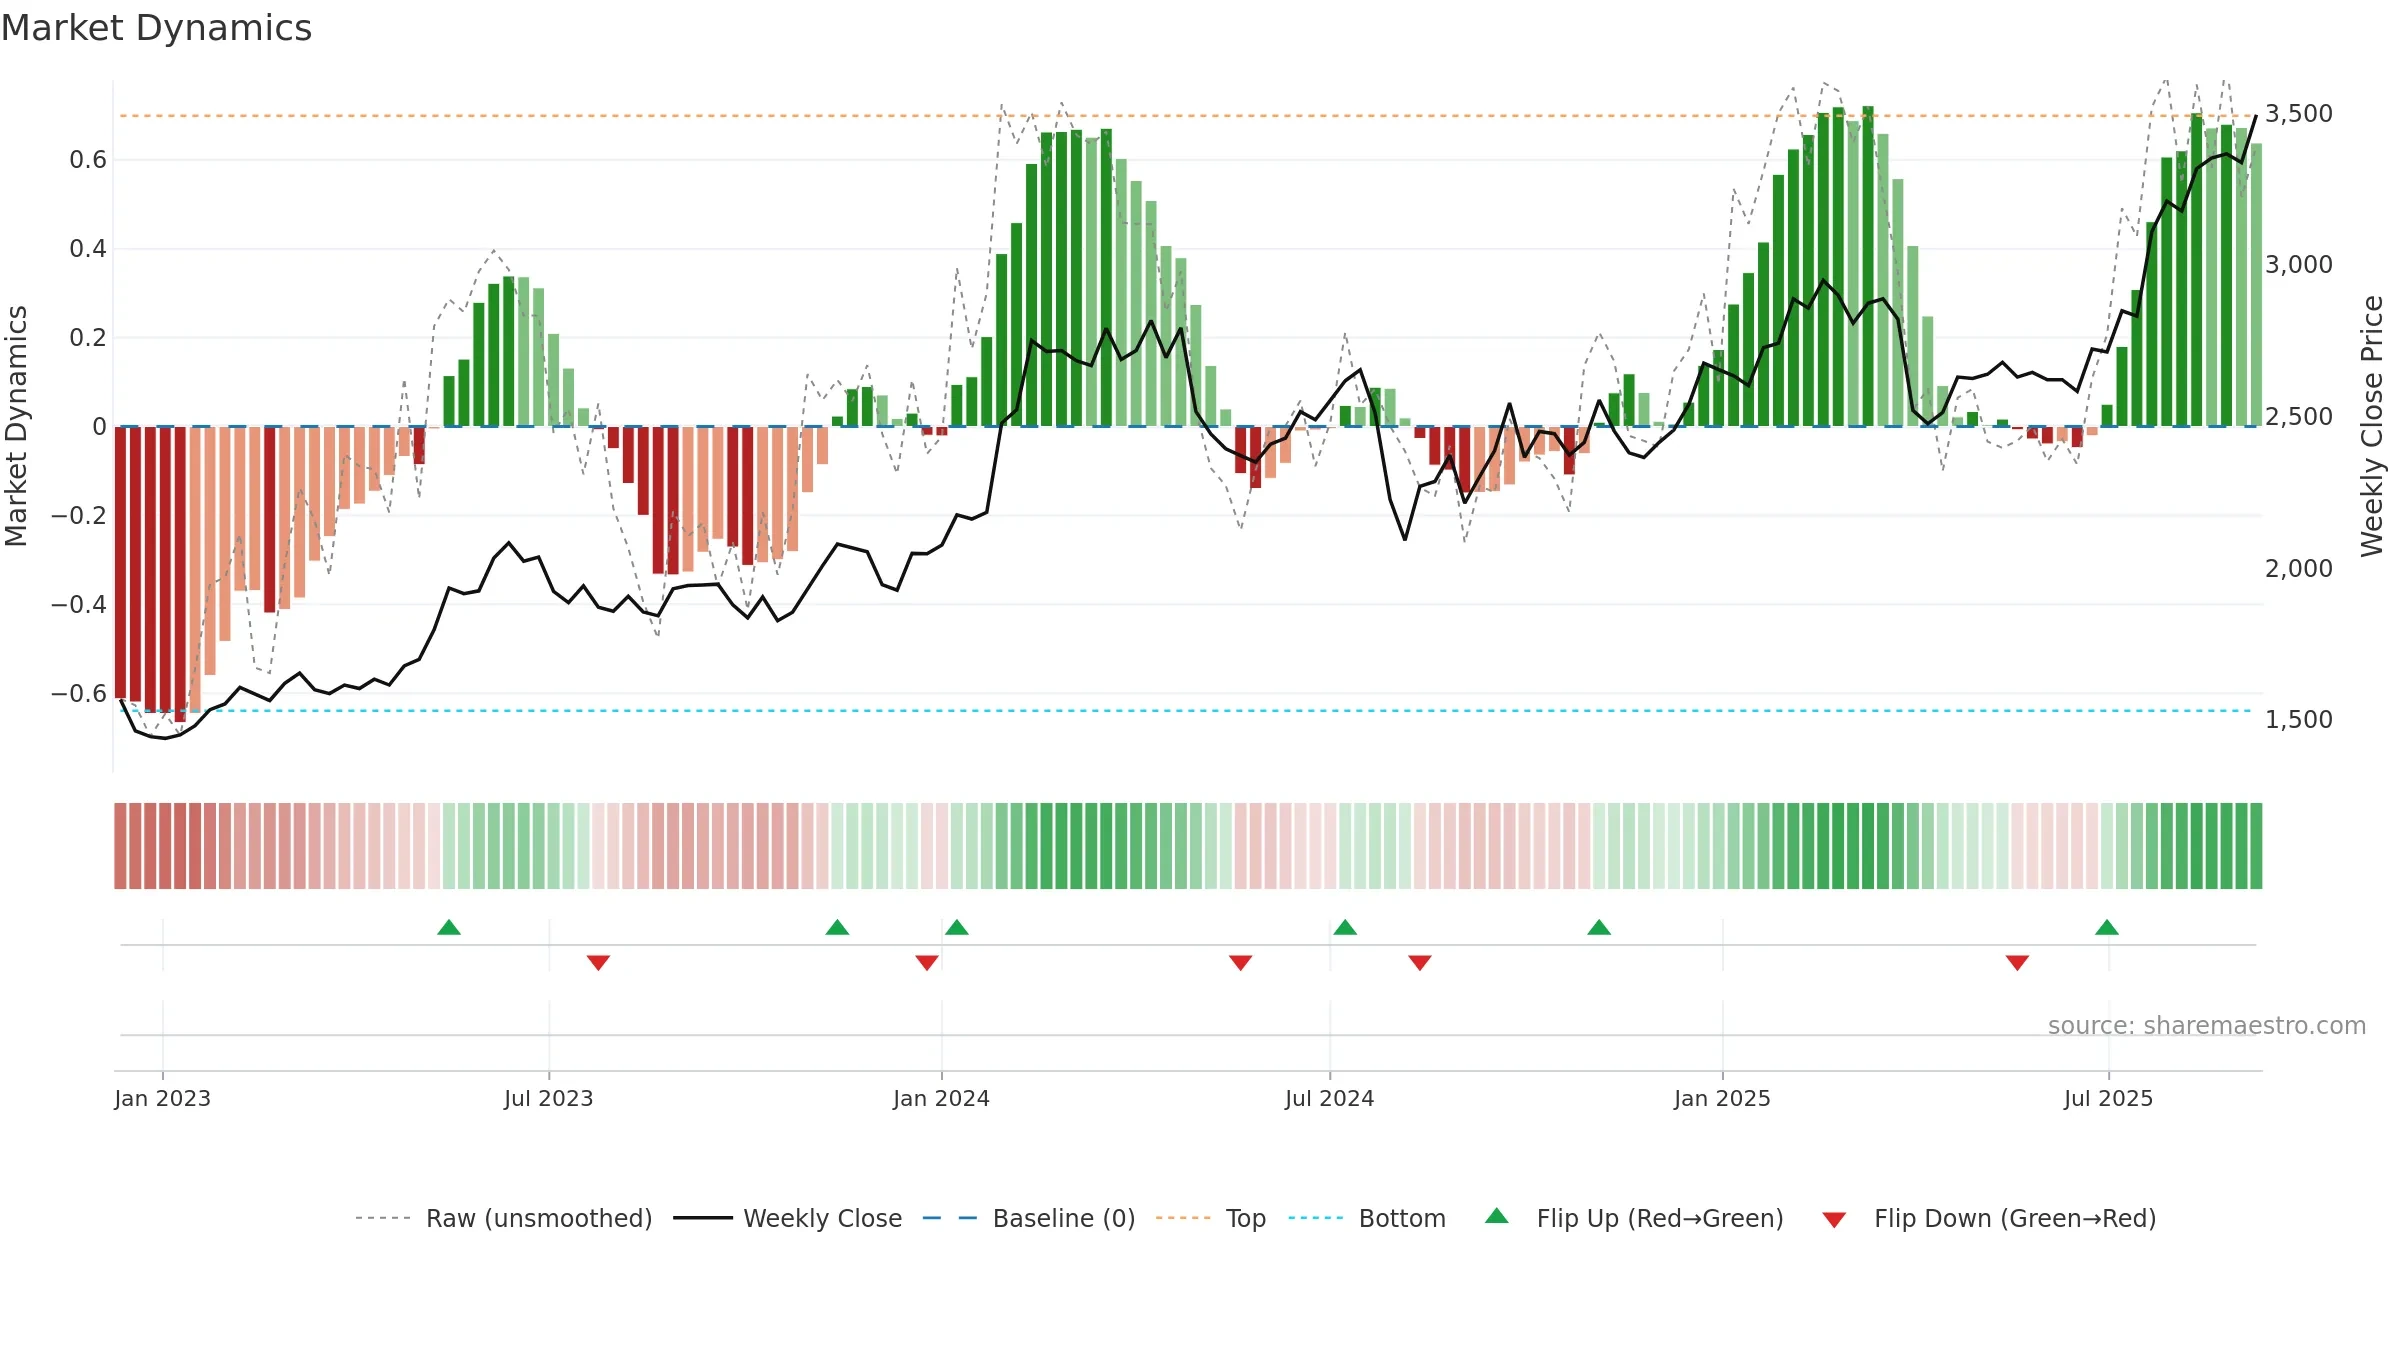Click the source: sharemaestro.com text
Screen dimensions: 2400x1350
tap(2207, 1025)
